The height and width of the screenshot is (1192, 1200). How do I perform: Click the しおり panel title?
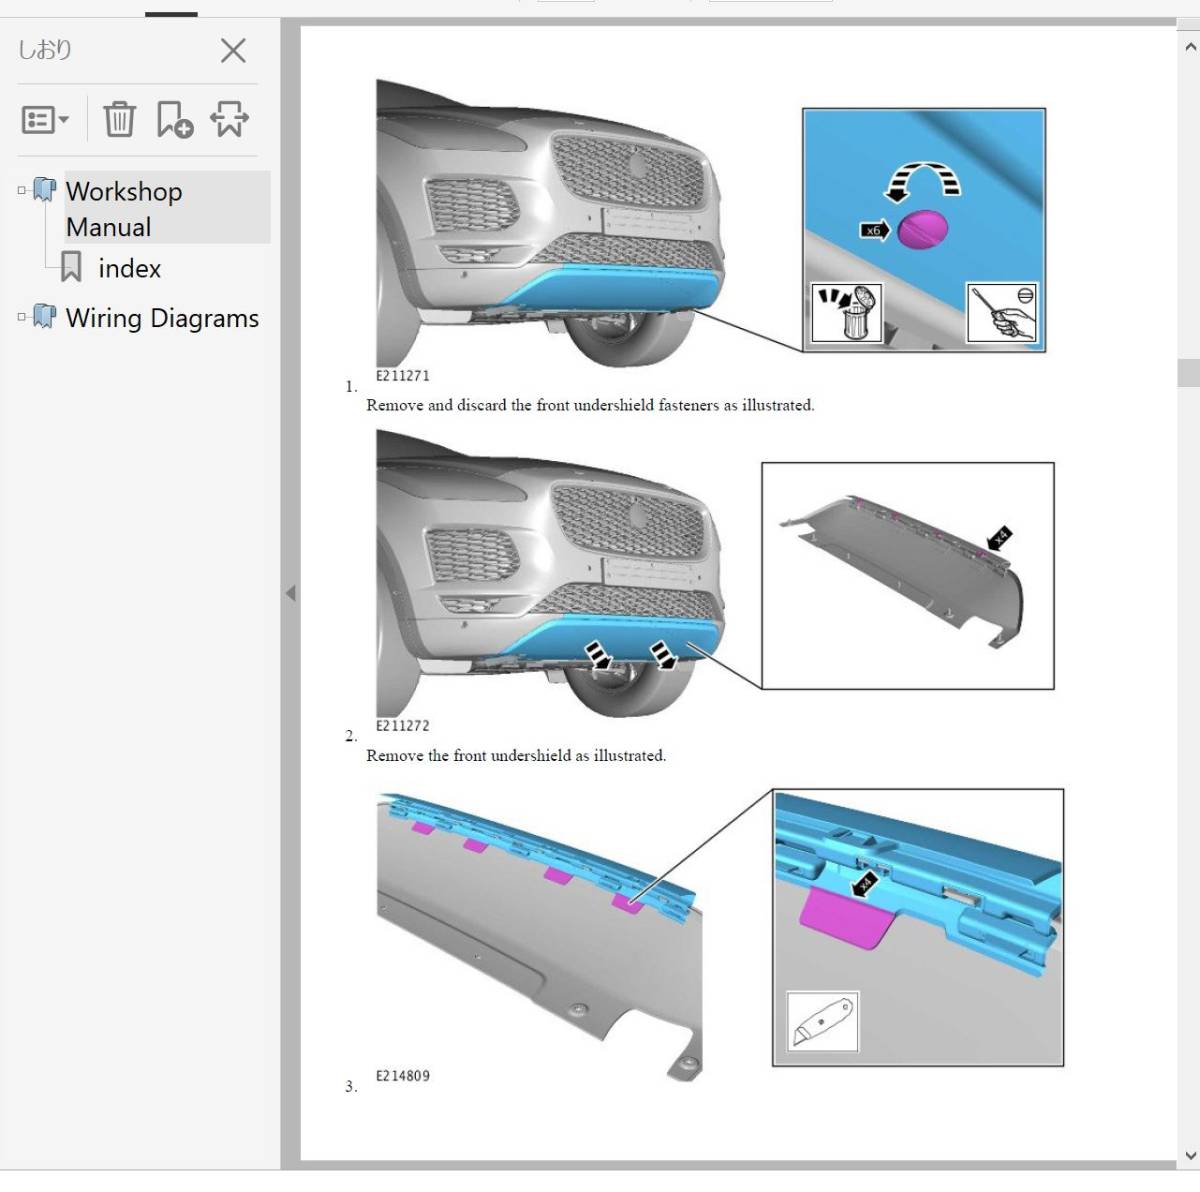click(45, 50)
